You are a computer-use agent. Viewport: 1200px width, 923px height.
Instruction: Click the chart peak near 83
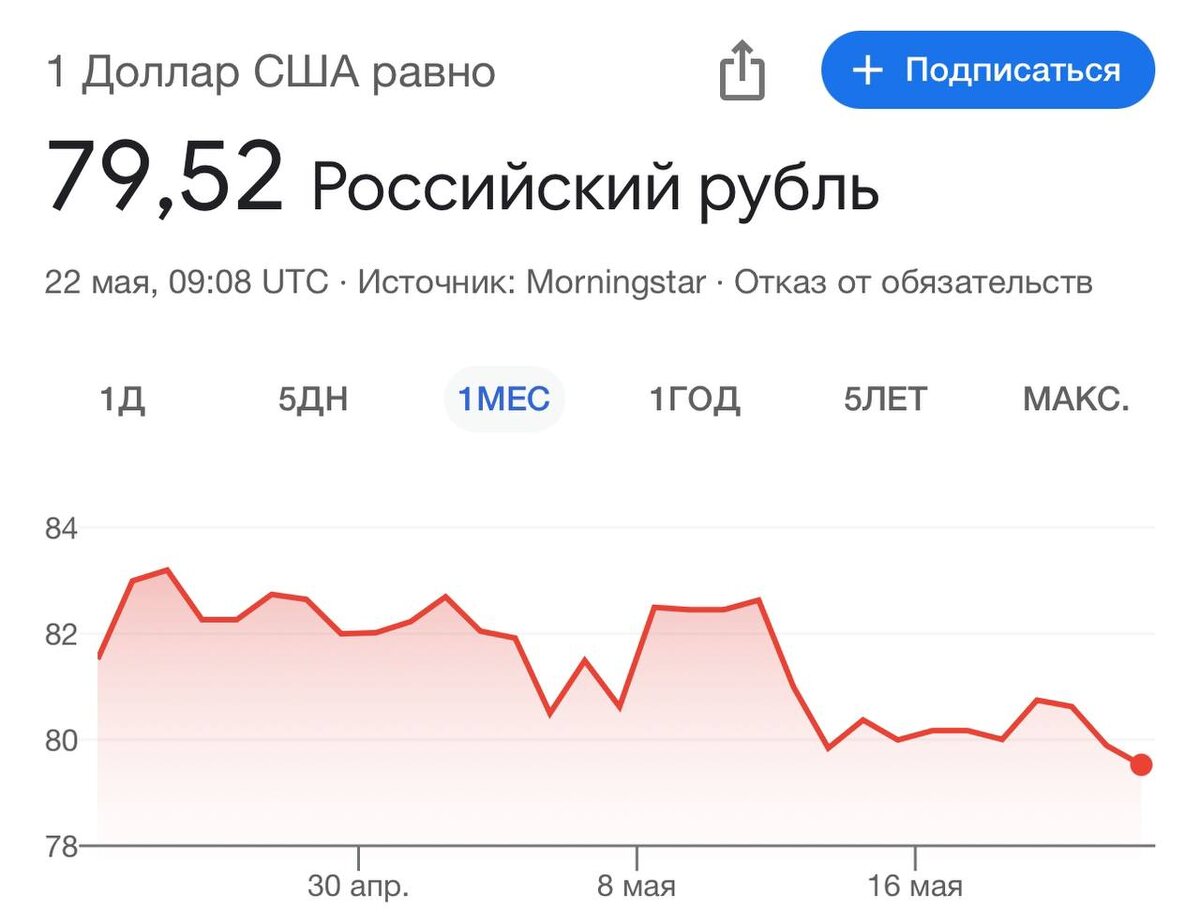tap(167, 570)
